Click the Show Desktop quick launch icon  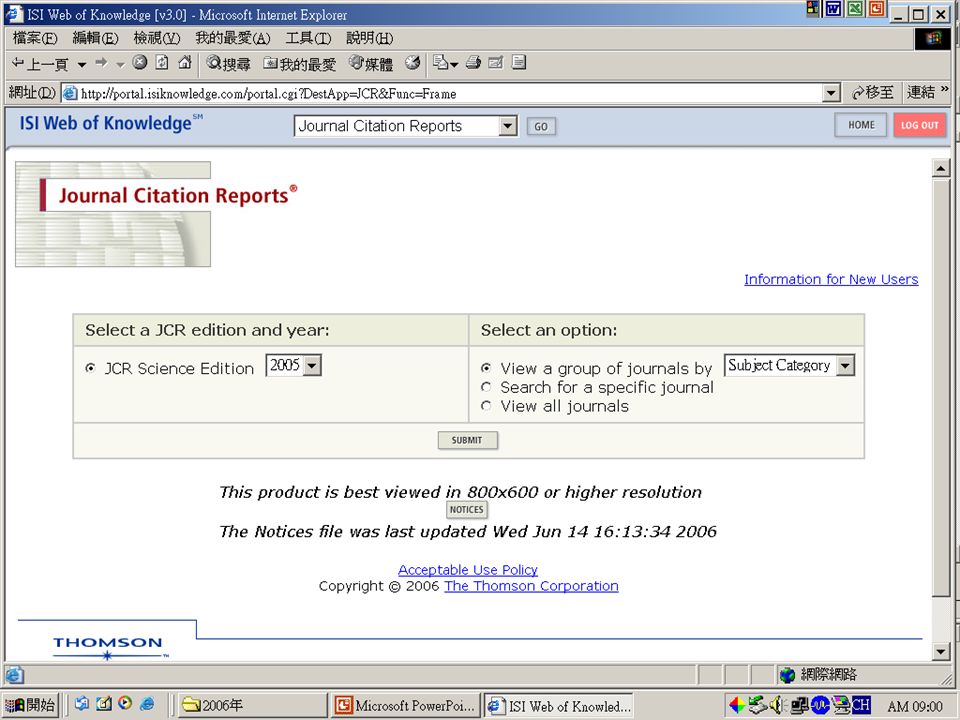pos(104,703)
